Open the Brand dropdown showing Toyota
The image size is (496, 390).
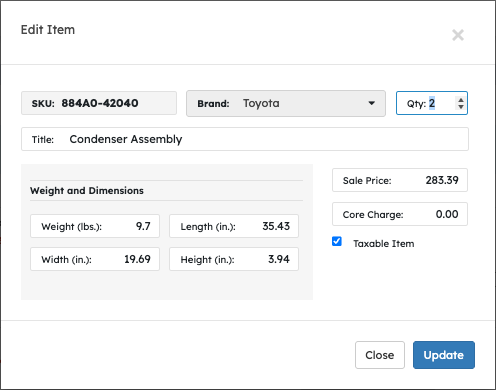286,103
